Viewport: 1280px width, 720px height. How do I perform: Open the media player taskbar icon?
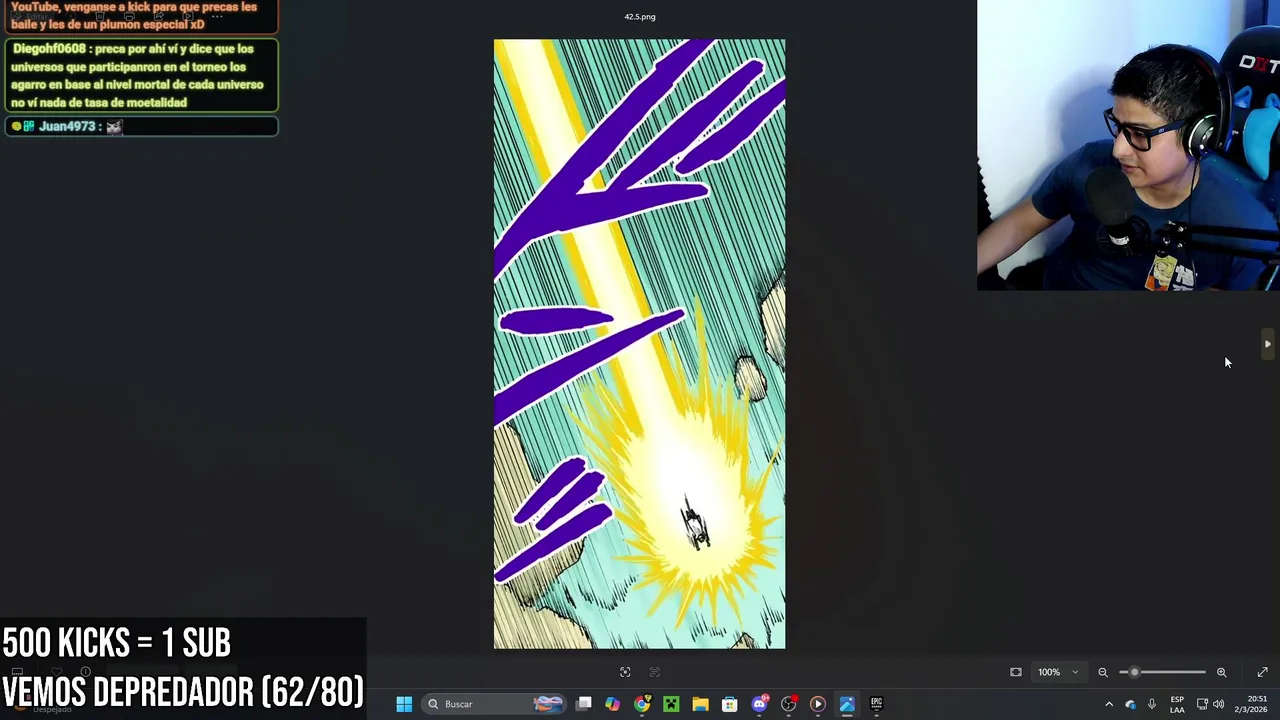(x=817, y=704)
